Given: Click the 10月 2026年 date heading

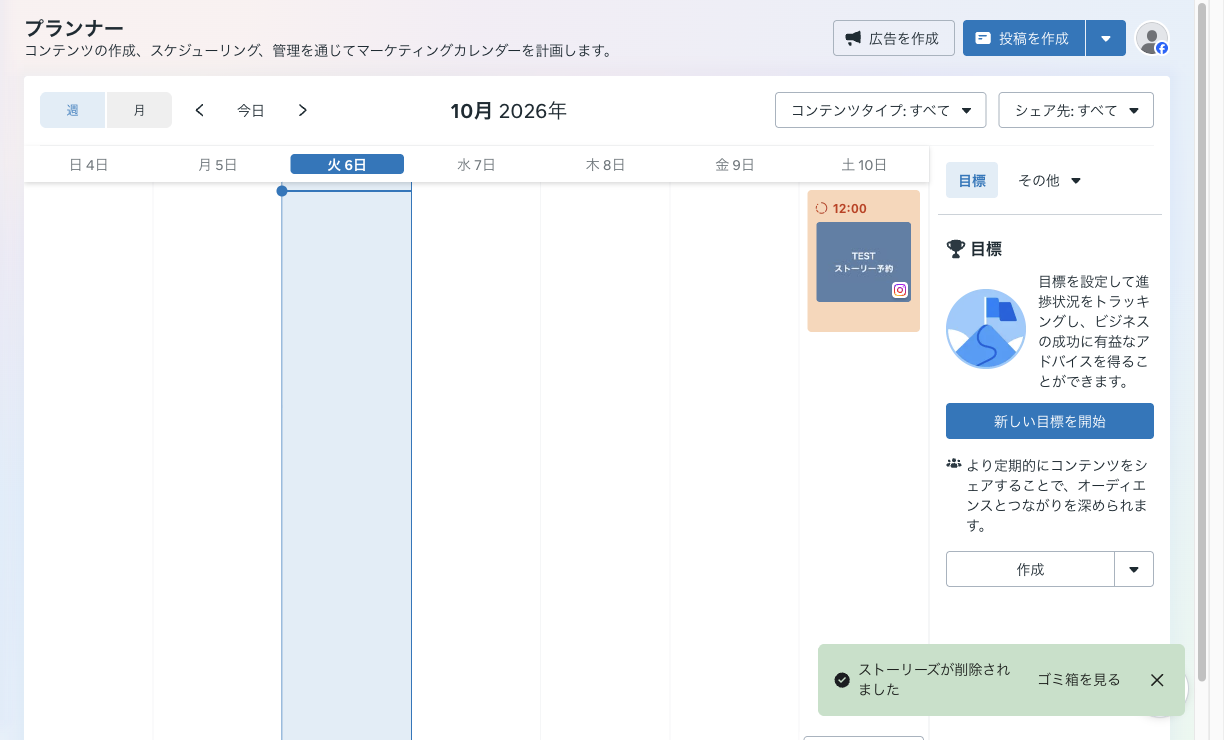Looking at the screenshot, I should tap(508, 110).
